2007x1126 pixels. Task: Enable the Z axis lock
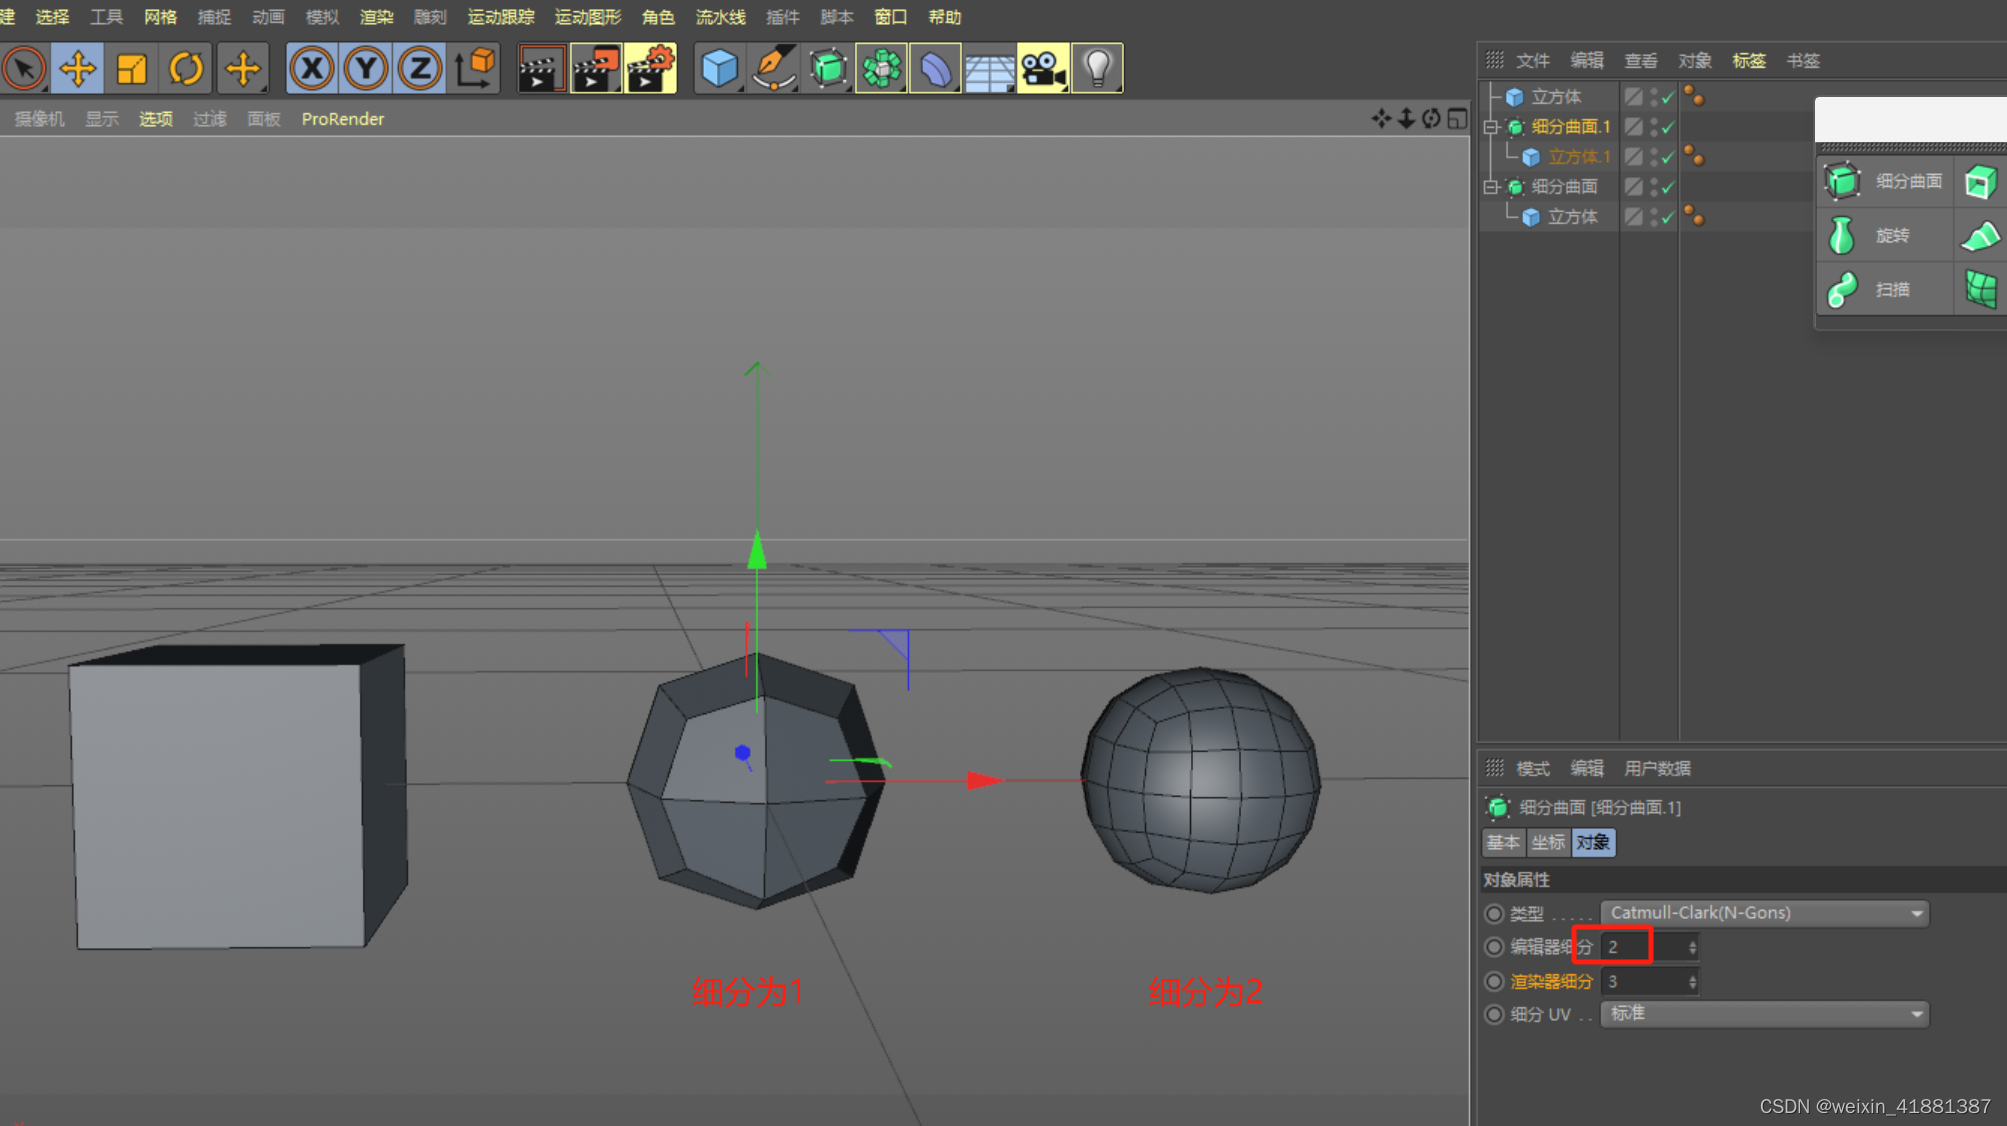click(x=419, y=67)
